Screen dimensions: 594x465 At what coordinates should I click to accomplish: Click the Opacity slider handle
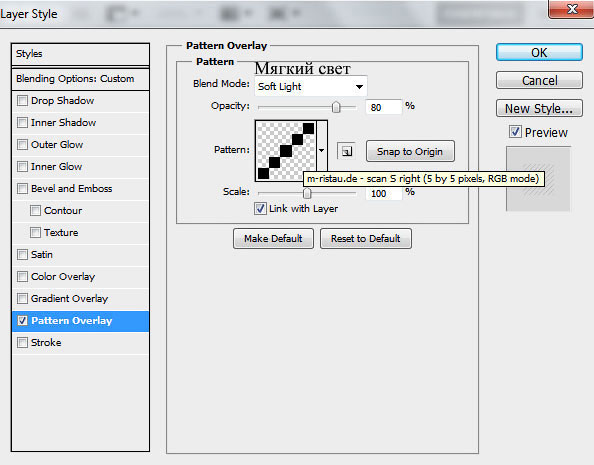click(x=336, y=108)
